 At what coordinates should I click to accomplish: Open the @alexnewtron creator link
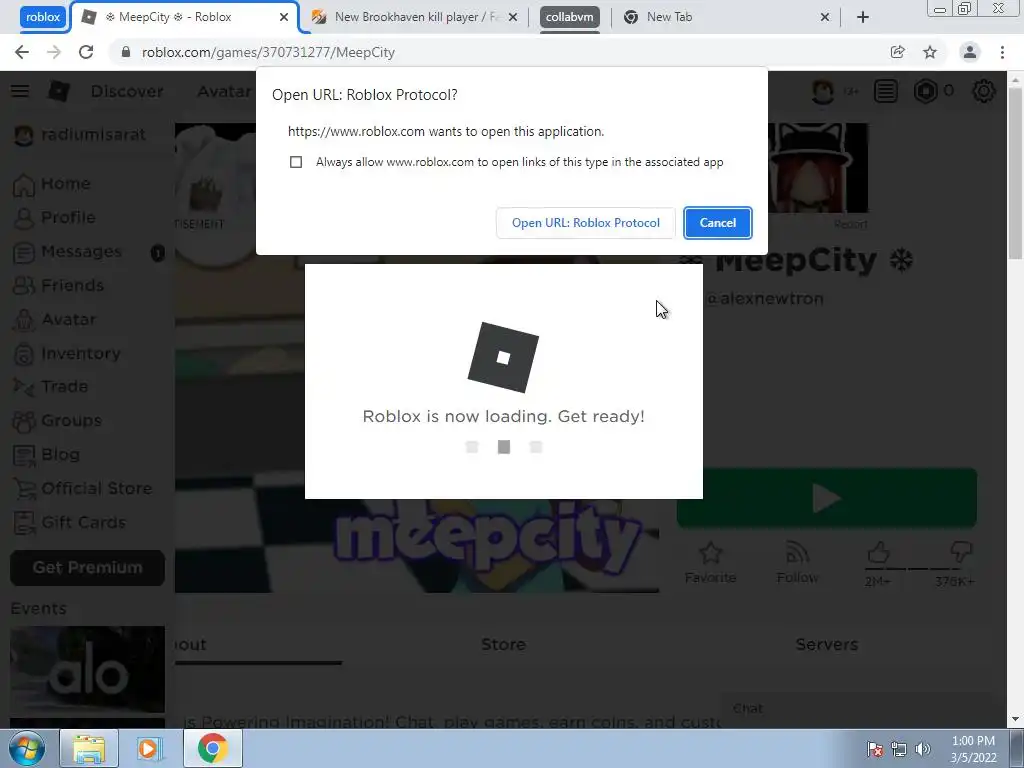(x=763, y=299)
